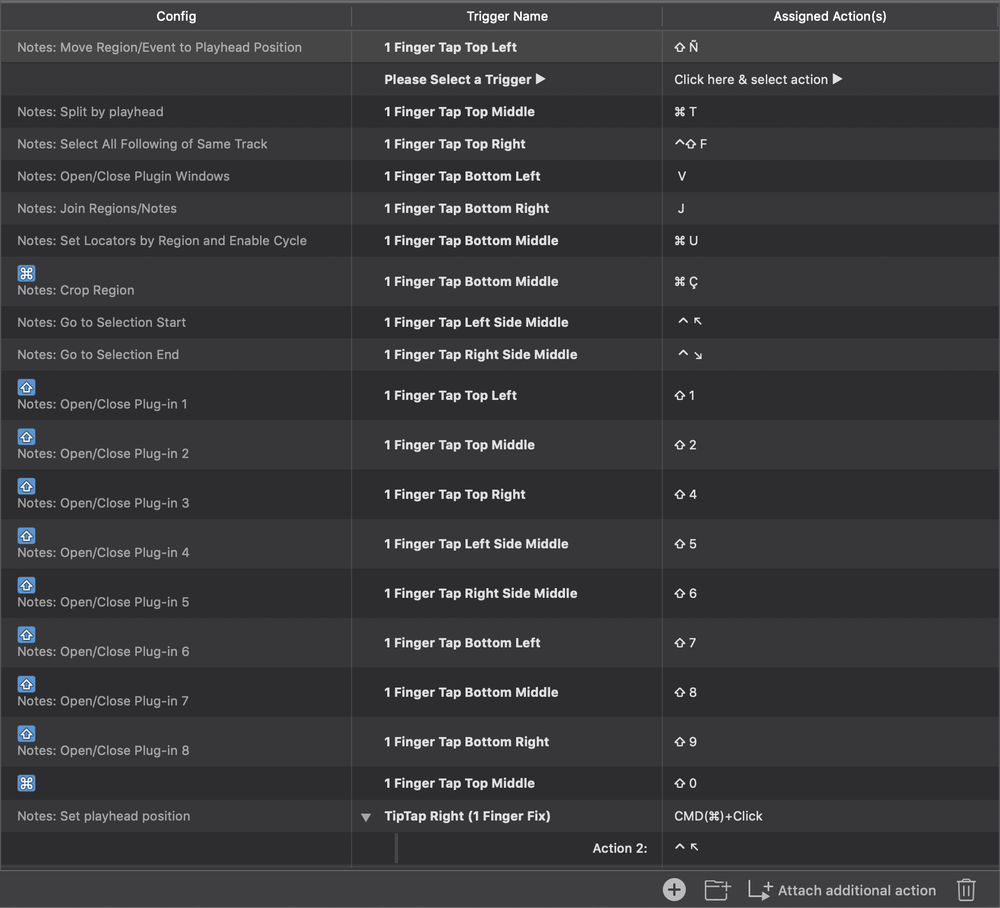Click the Action 2: label
The image size is (1000, 908).
coord(619,848)
